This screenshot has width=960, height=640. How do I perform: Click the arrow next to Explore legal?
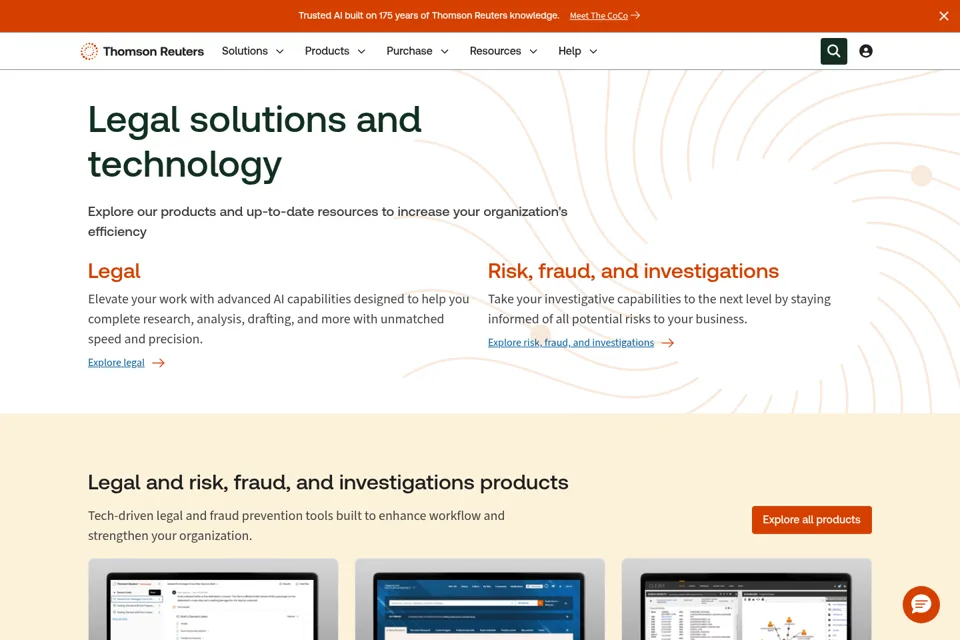point(159,363)
